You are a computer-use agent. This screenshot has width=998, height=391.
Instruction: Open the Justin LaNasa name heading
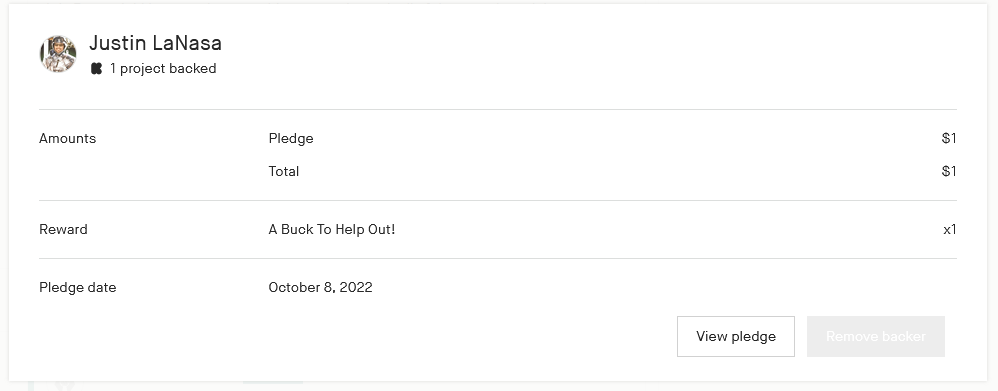coord(155,43)
